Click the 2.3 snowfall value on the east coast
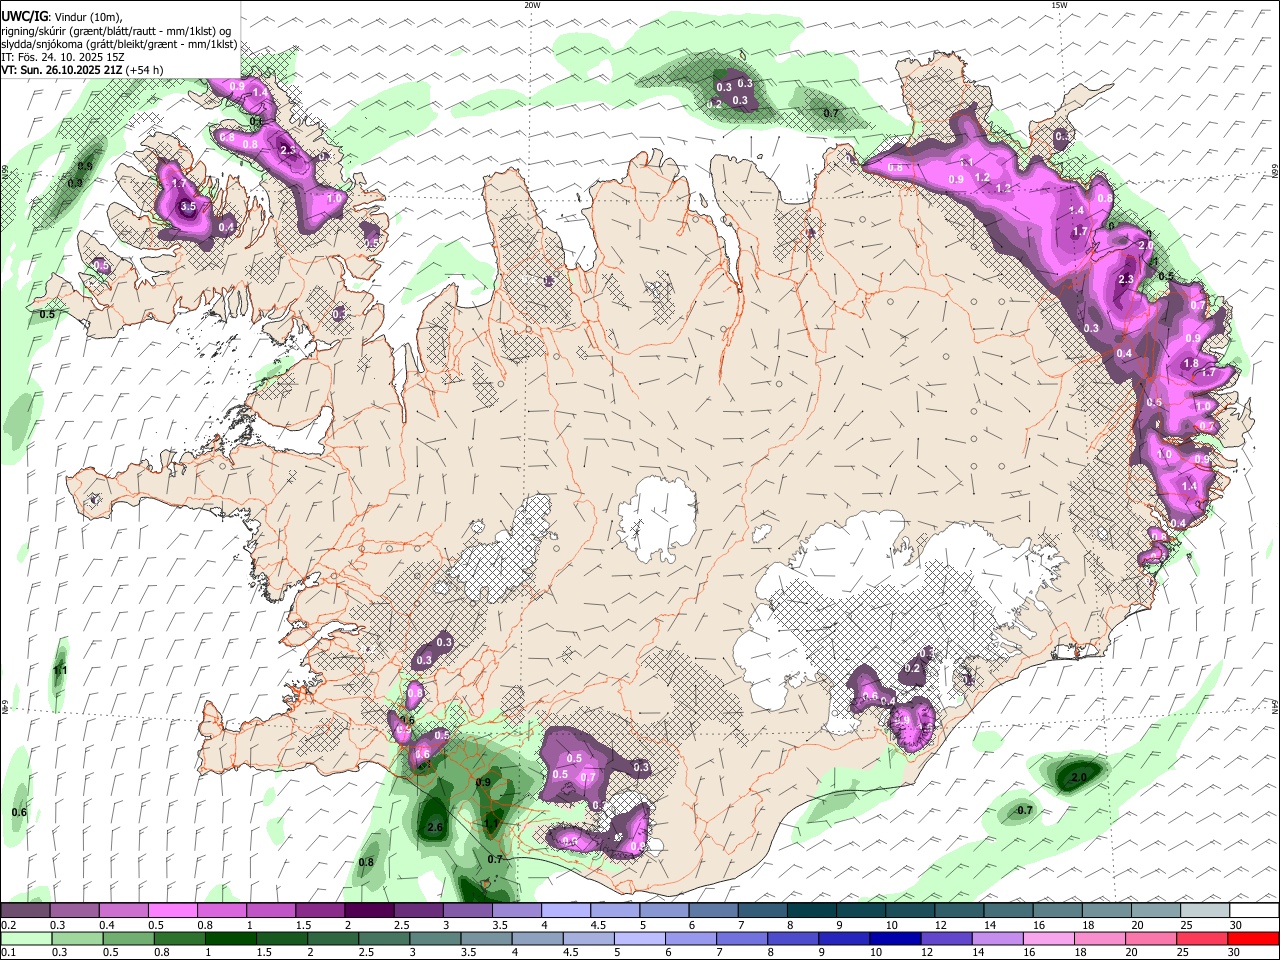This screenshot has width=1280, height=960. pos(1125,279)
